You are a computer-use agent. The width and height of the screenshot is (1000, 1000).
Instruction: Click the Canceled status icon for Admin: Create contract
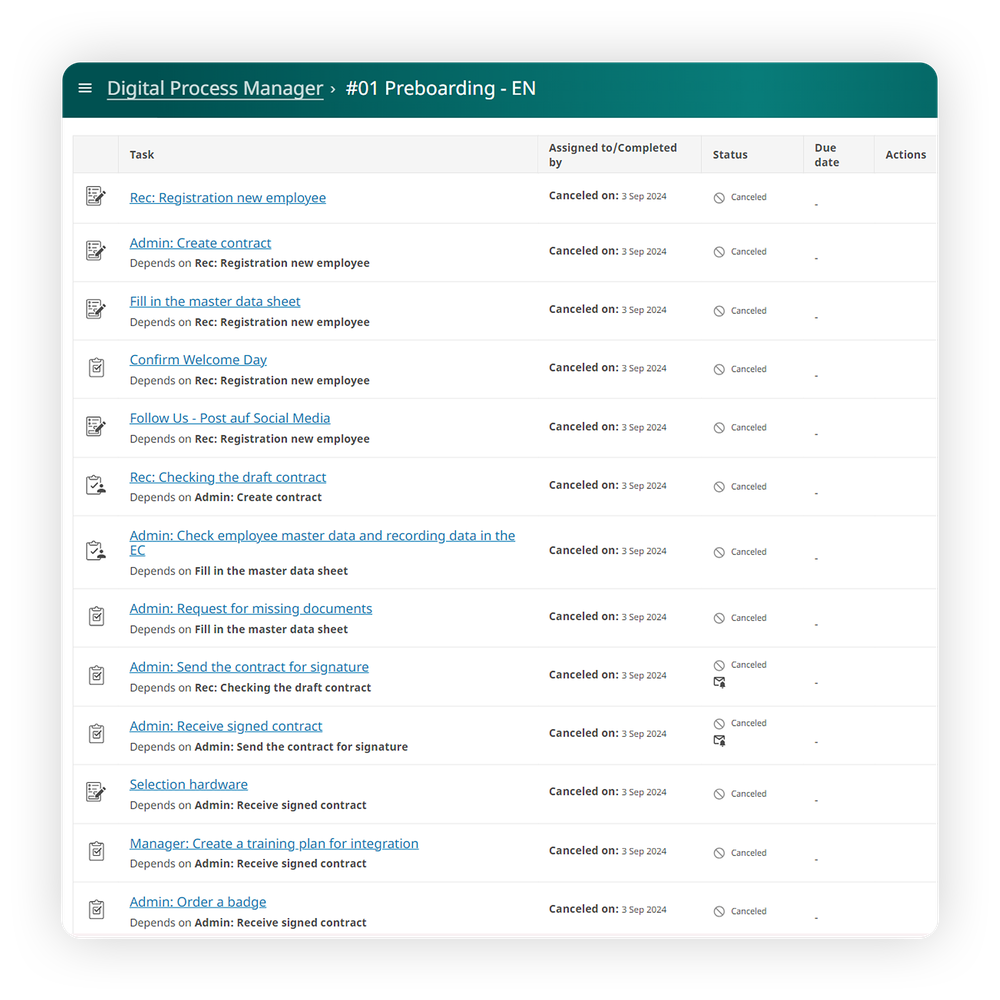[717, 251]
